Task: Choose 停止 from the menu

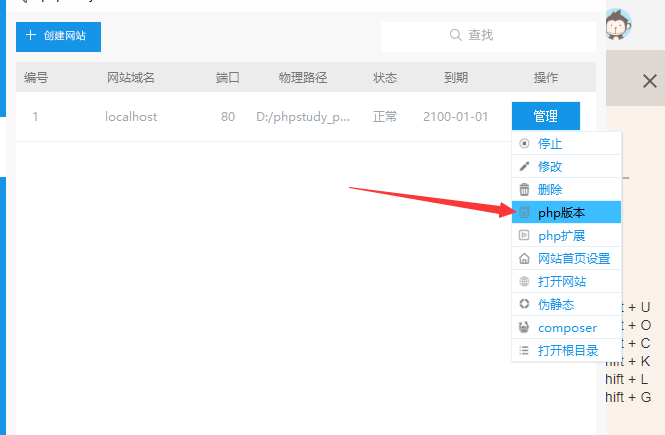Action: 567,143
